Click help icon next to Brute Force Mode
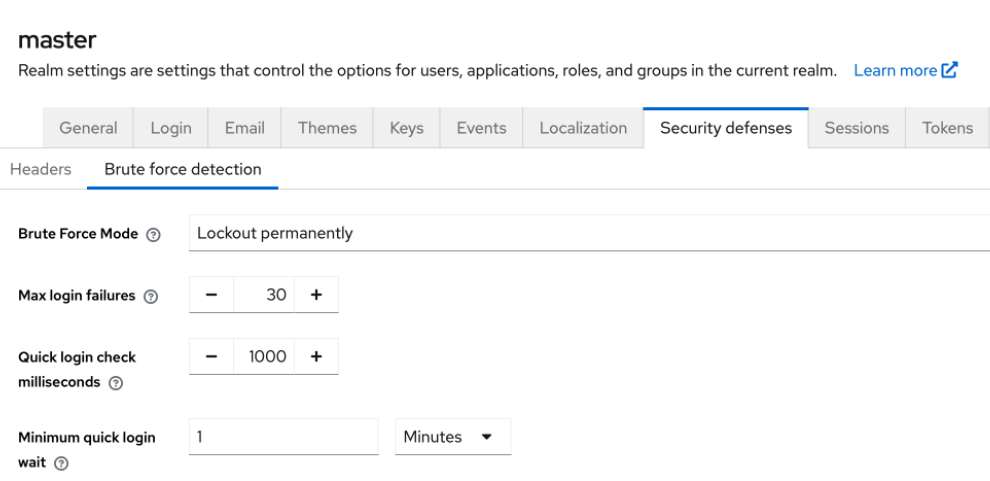Viewport: 990px width, 481px height. point(153,234)
